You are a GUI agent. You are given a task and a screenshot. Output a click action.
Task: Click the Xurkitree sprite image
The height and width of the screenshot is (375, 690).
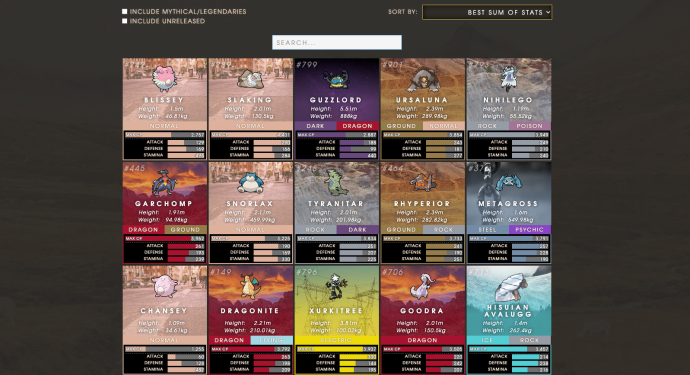coord(336,287)
